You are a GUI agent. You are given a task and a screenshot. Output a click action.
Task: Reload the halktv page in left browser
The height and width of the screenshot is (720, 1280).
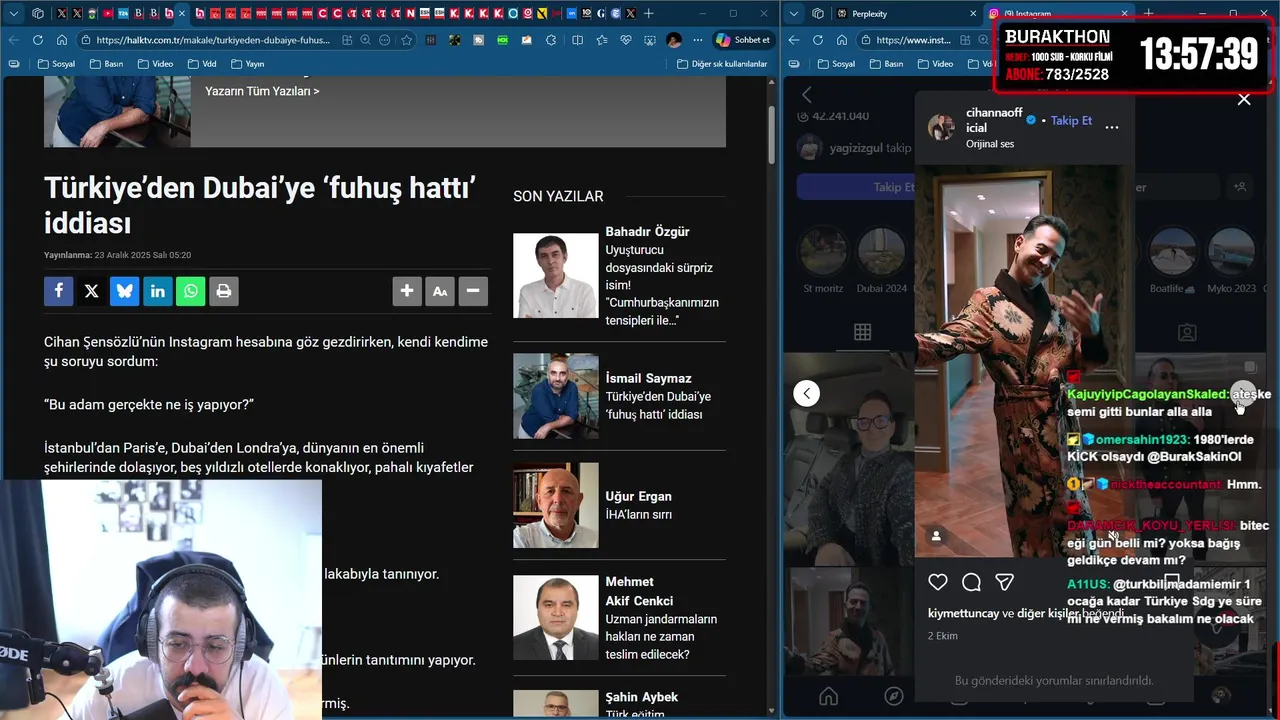pyautogui.click(x=38, y=40)
